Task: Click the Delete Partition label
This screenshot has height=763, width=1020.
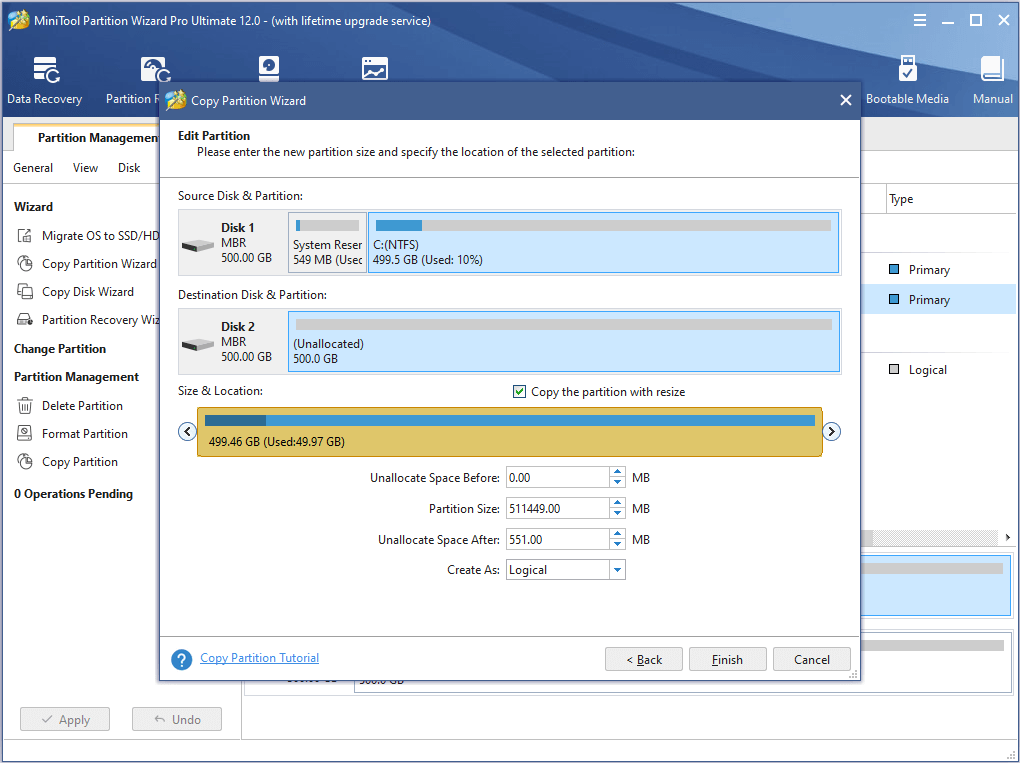Action: pos(83,406)
